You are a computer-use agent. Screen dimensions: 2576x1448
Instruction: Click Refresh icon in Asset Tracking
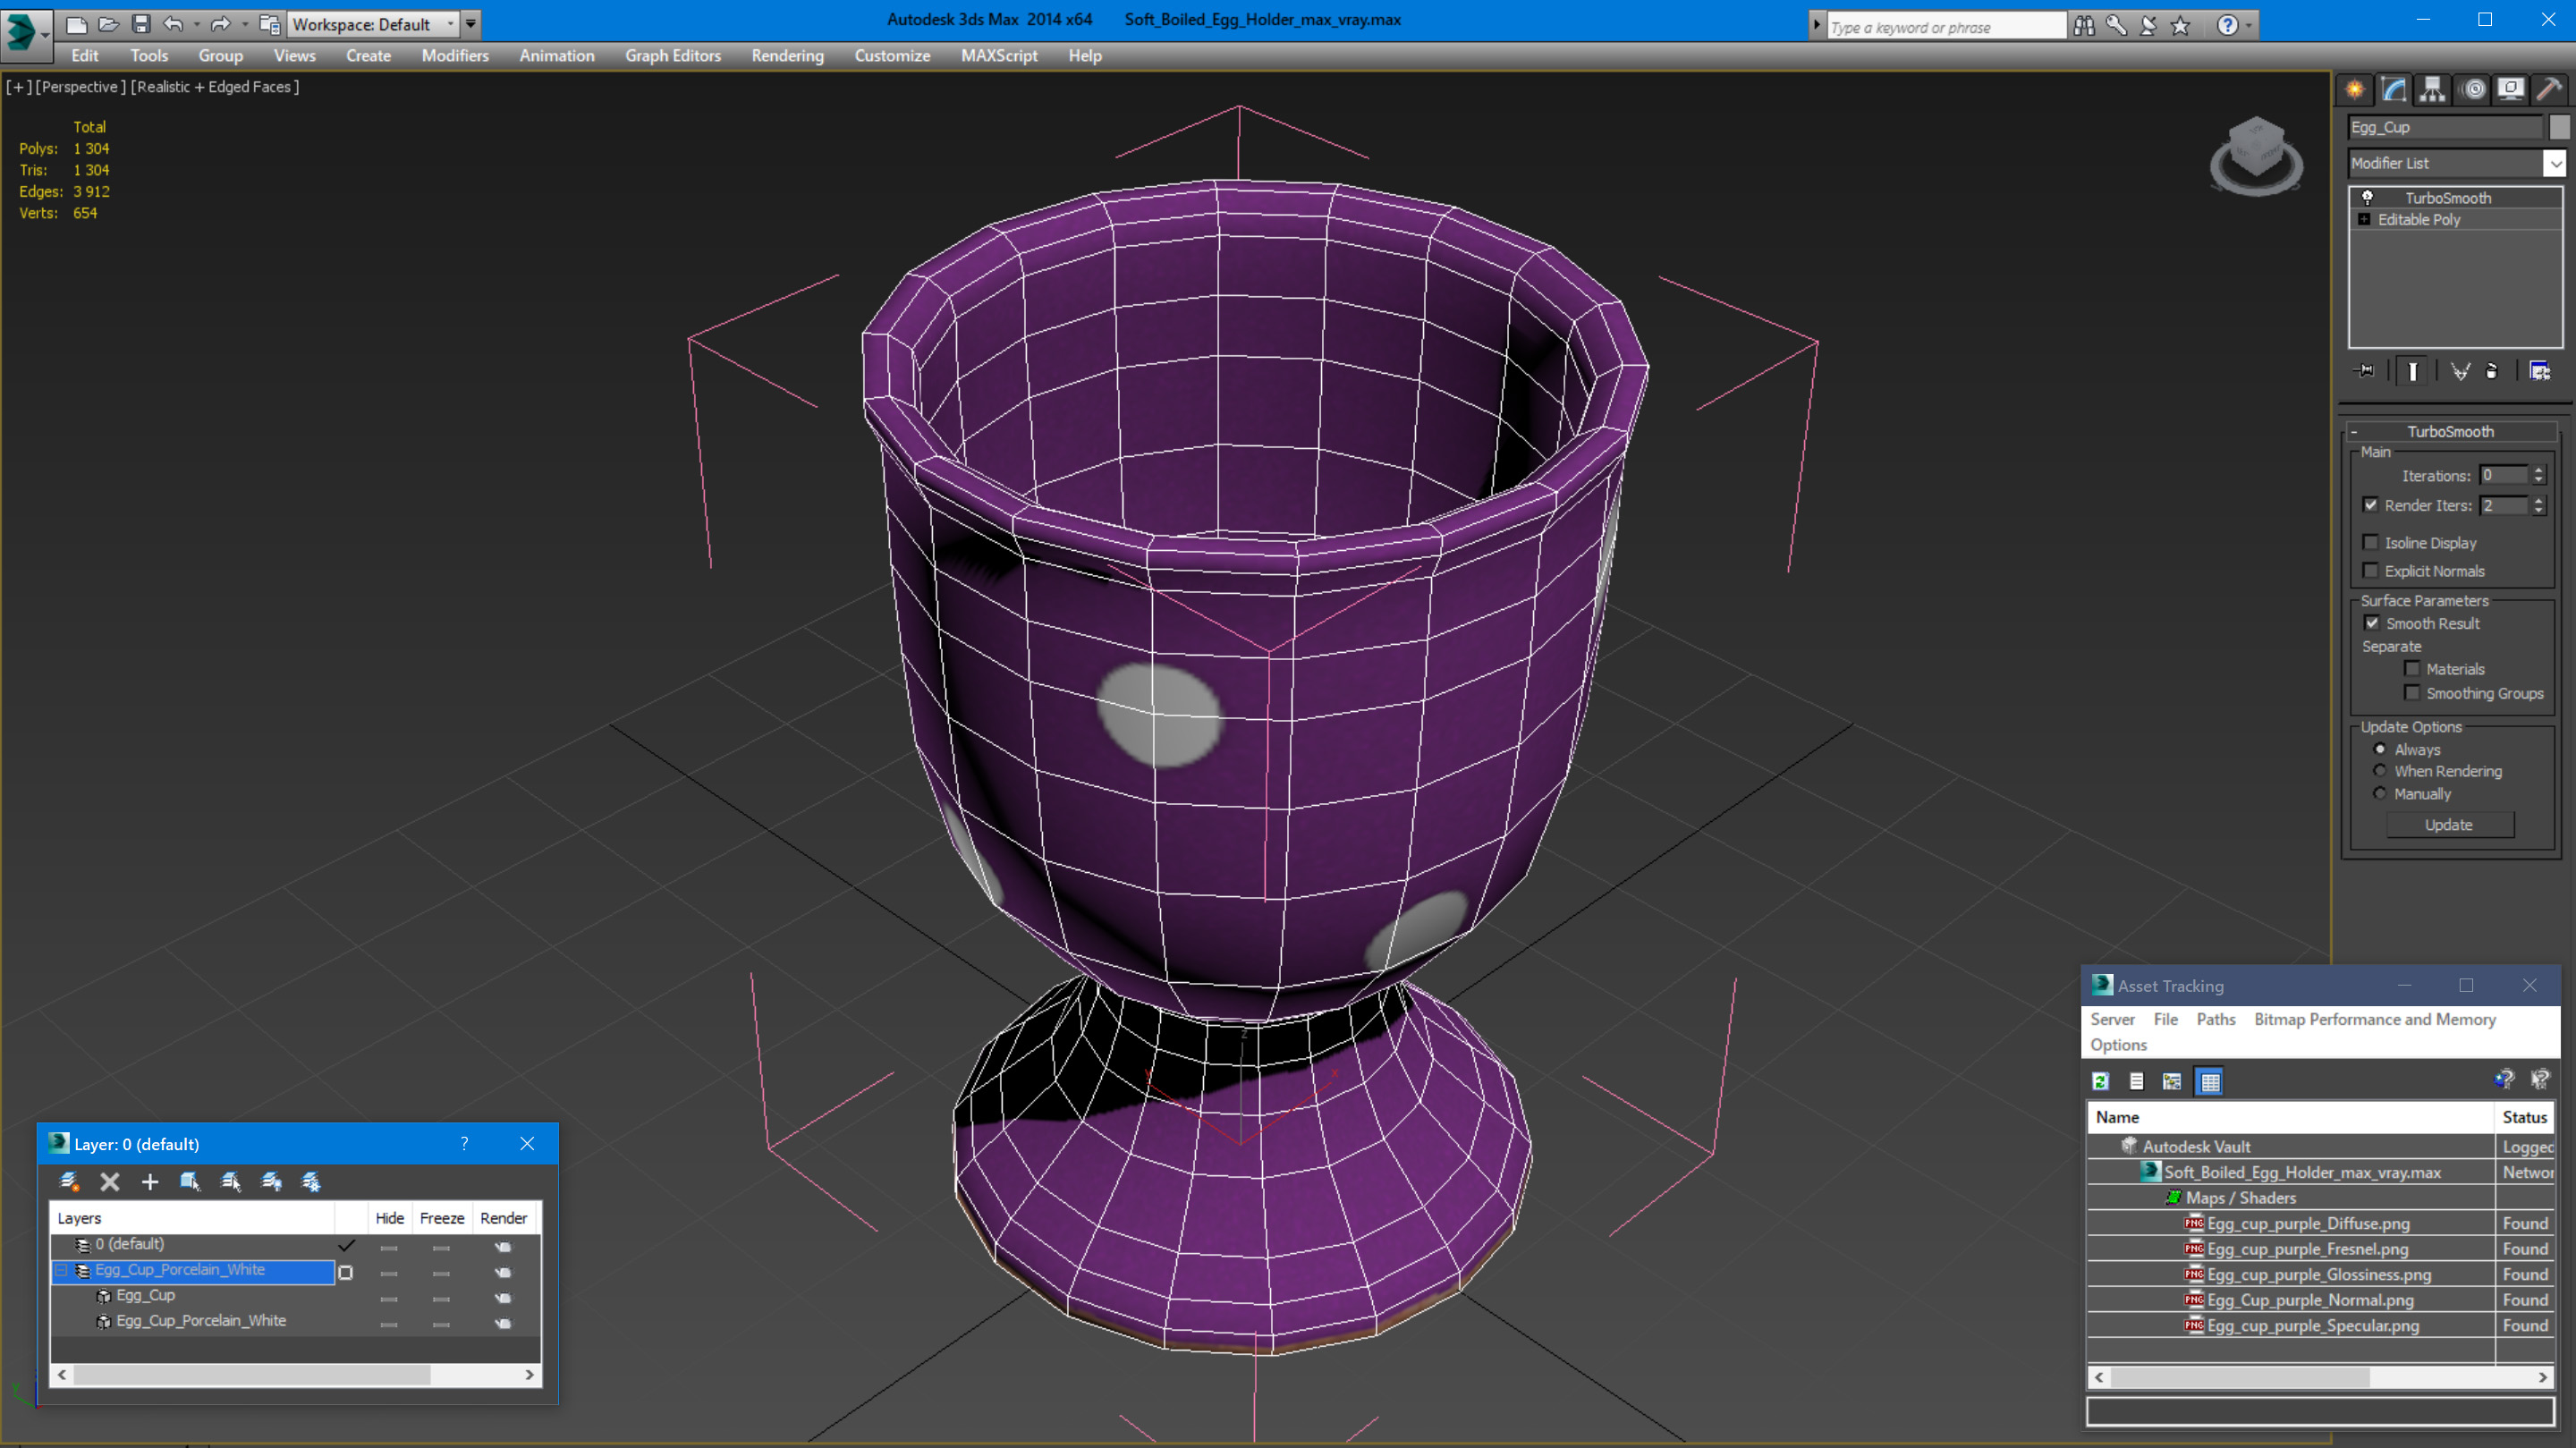tap(2100, 1081)
